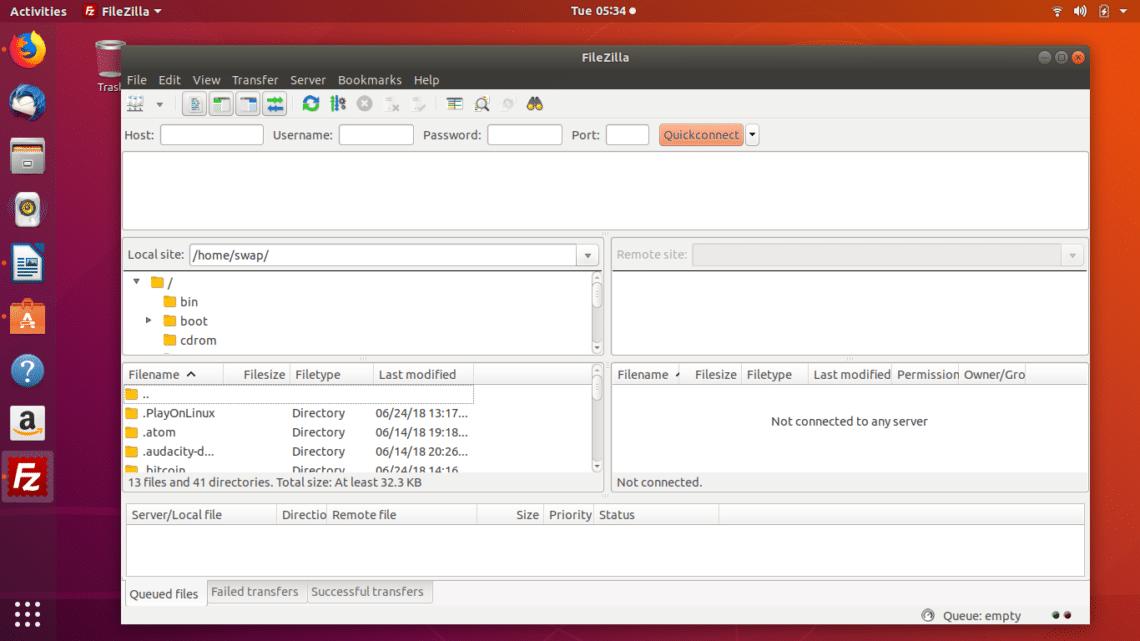Toggle the remote directory tree view

coord(247,103)
